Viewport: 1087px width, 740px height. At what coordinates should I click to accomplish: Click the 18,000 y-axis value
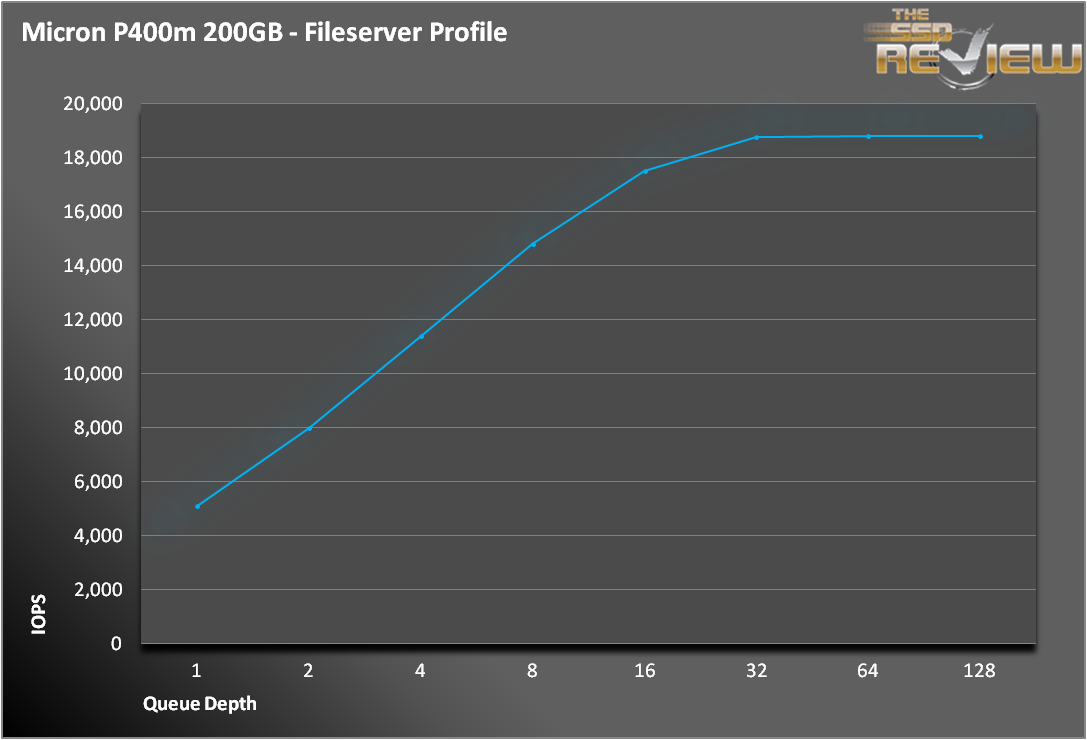click(x=93, y=158)
